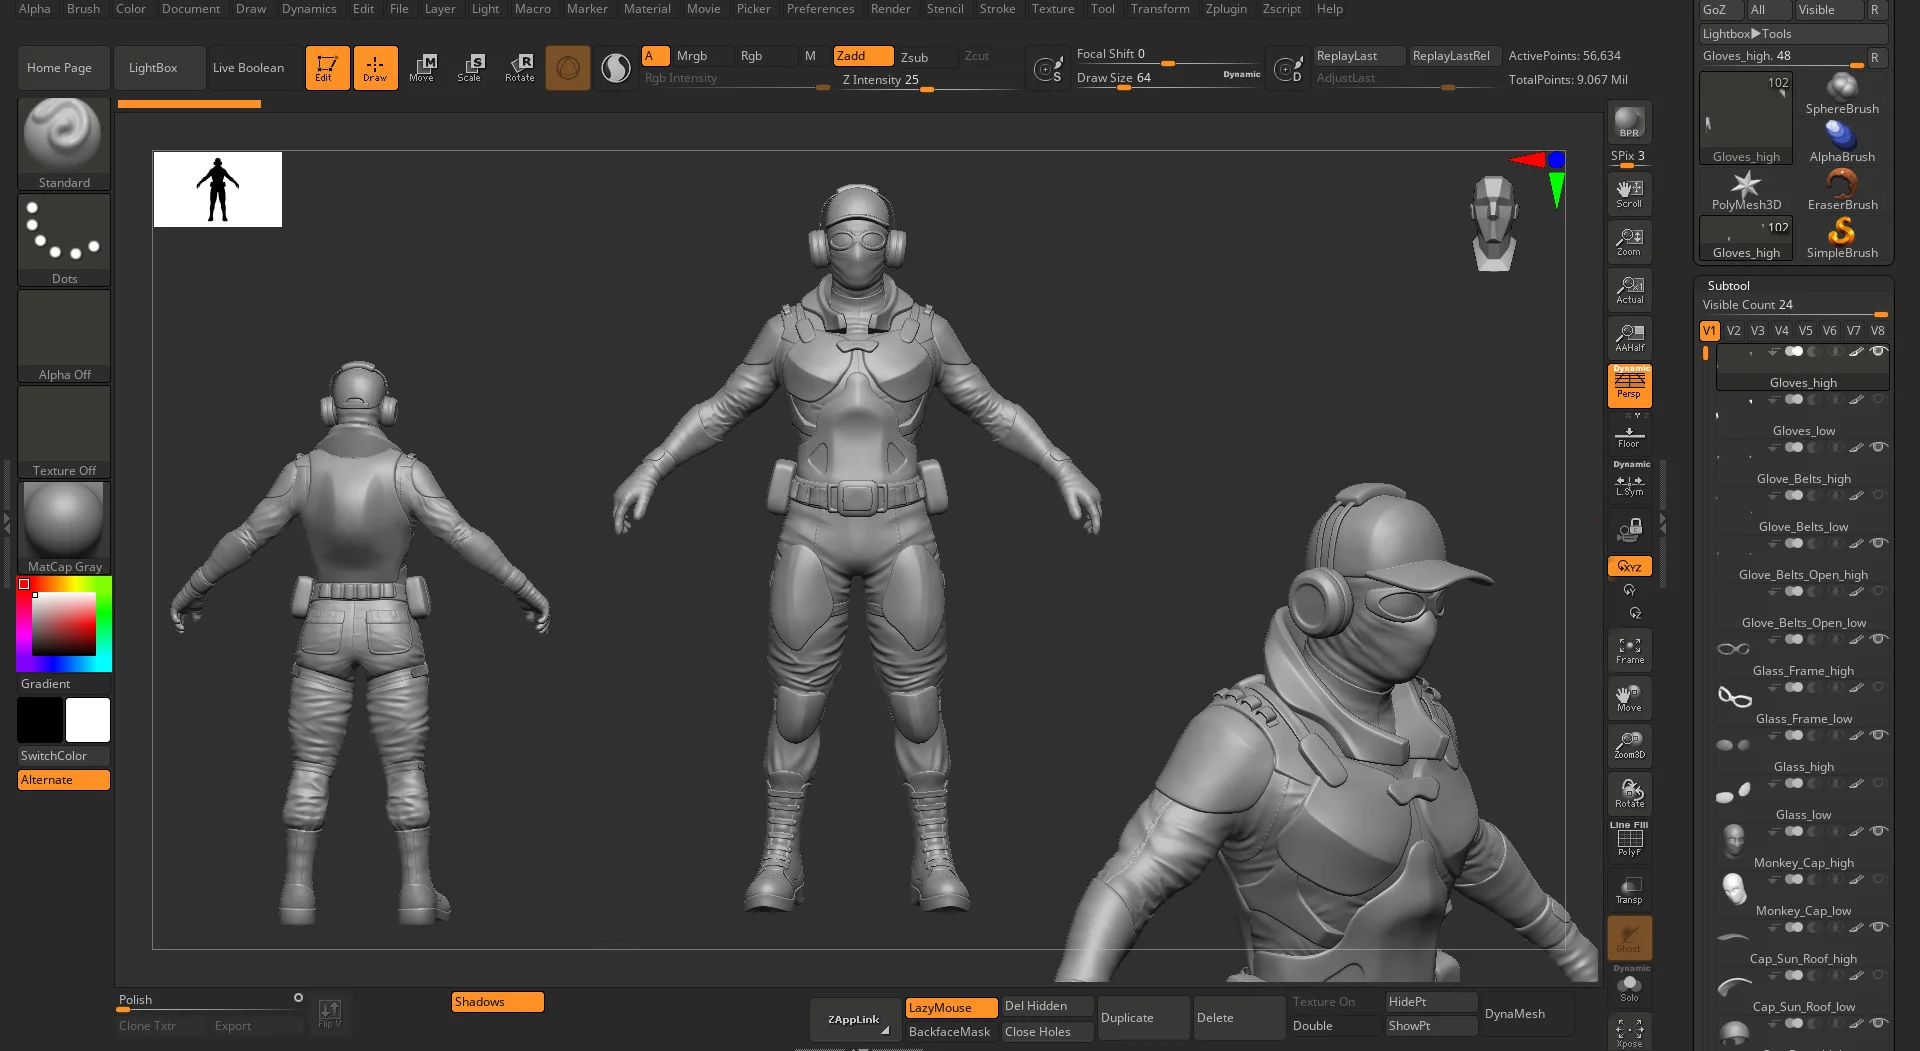Open the MatCap Gray material picker
The height and width of the screenshot is (1051, 1920).
pos(64,527)
